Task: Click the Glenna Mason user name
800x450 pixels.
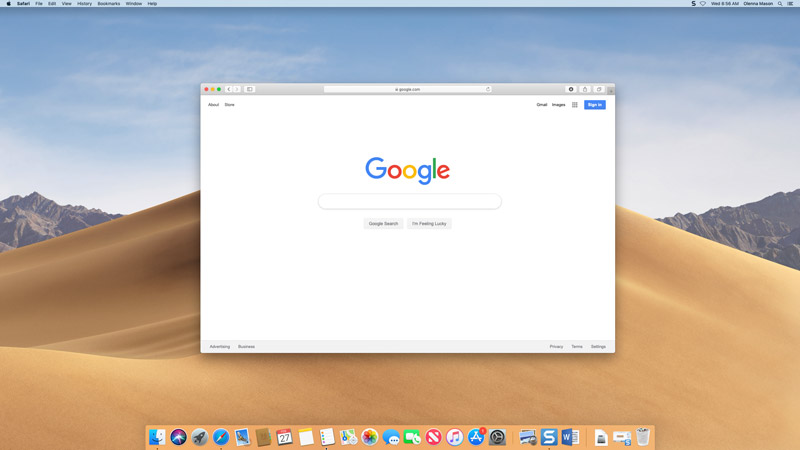Action: coord(758,4)
